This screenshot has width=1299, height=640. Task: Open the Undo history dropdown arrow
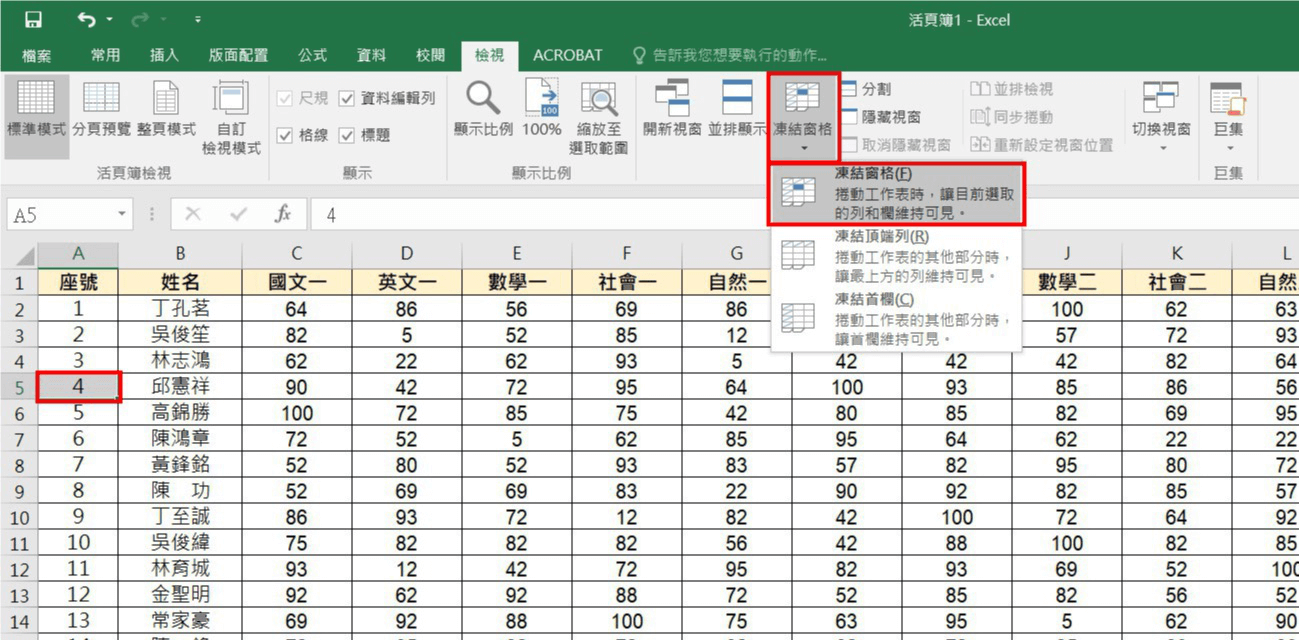click(108, 20)
